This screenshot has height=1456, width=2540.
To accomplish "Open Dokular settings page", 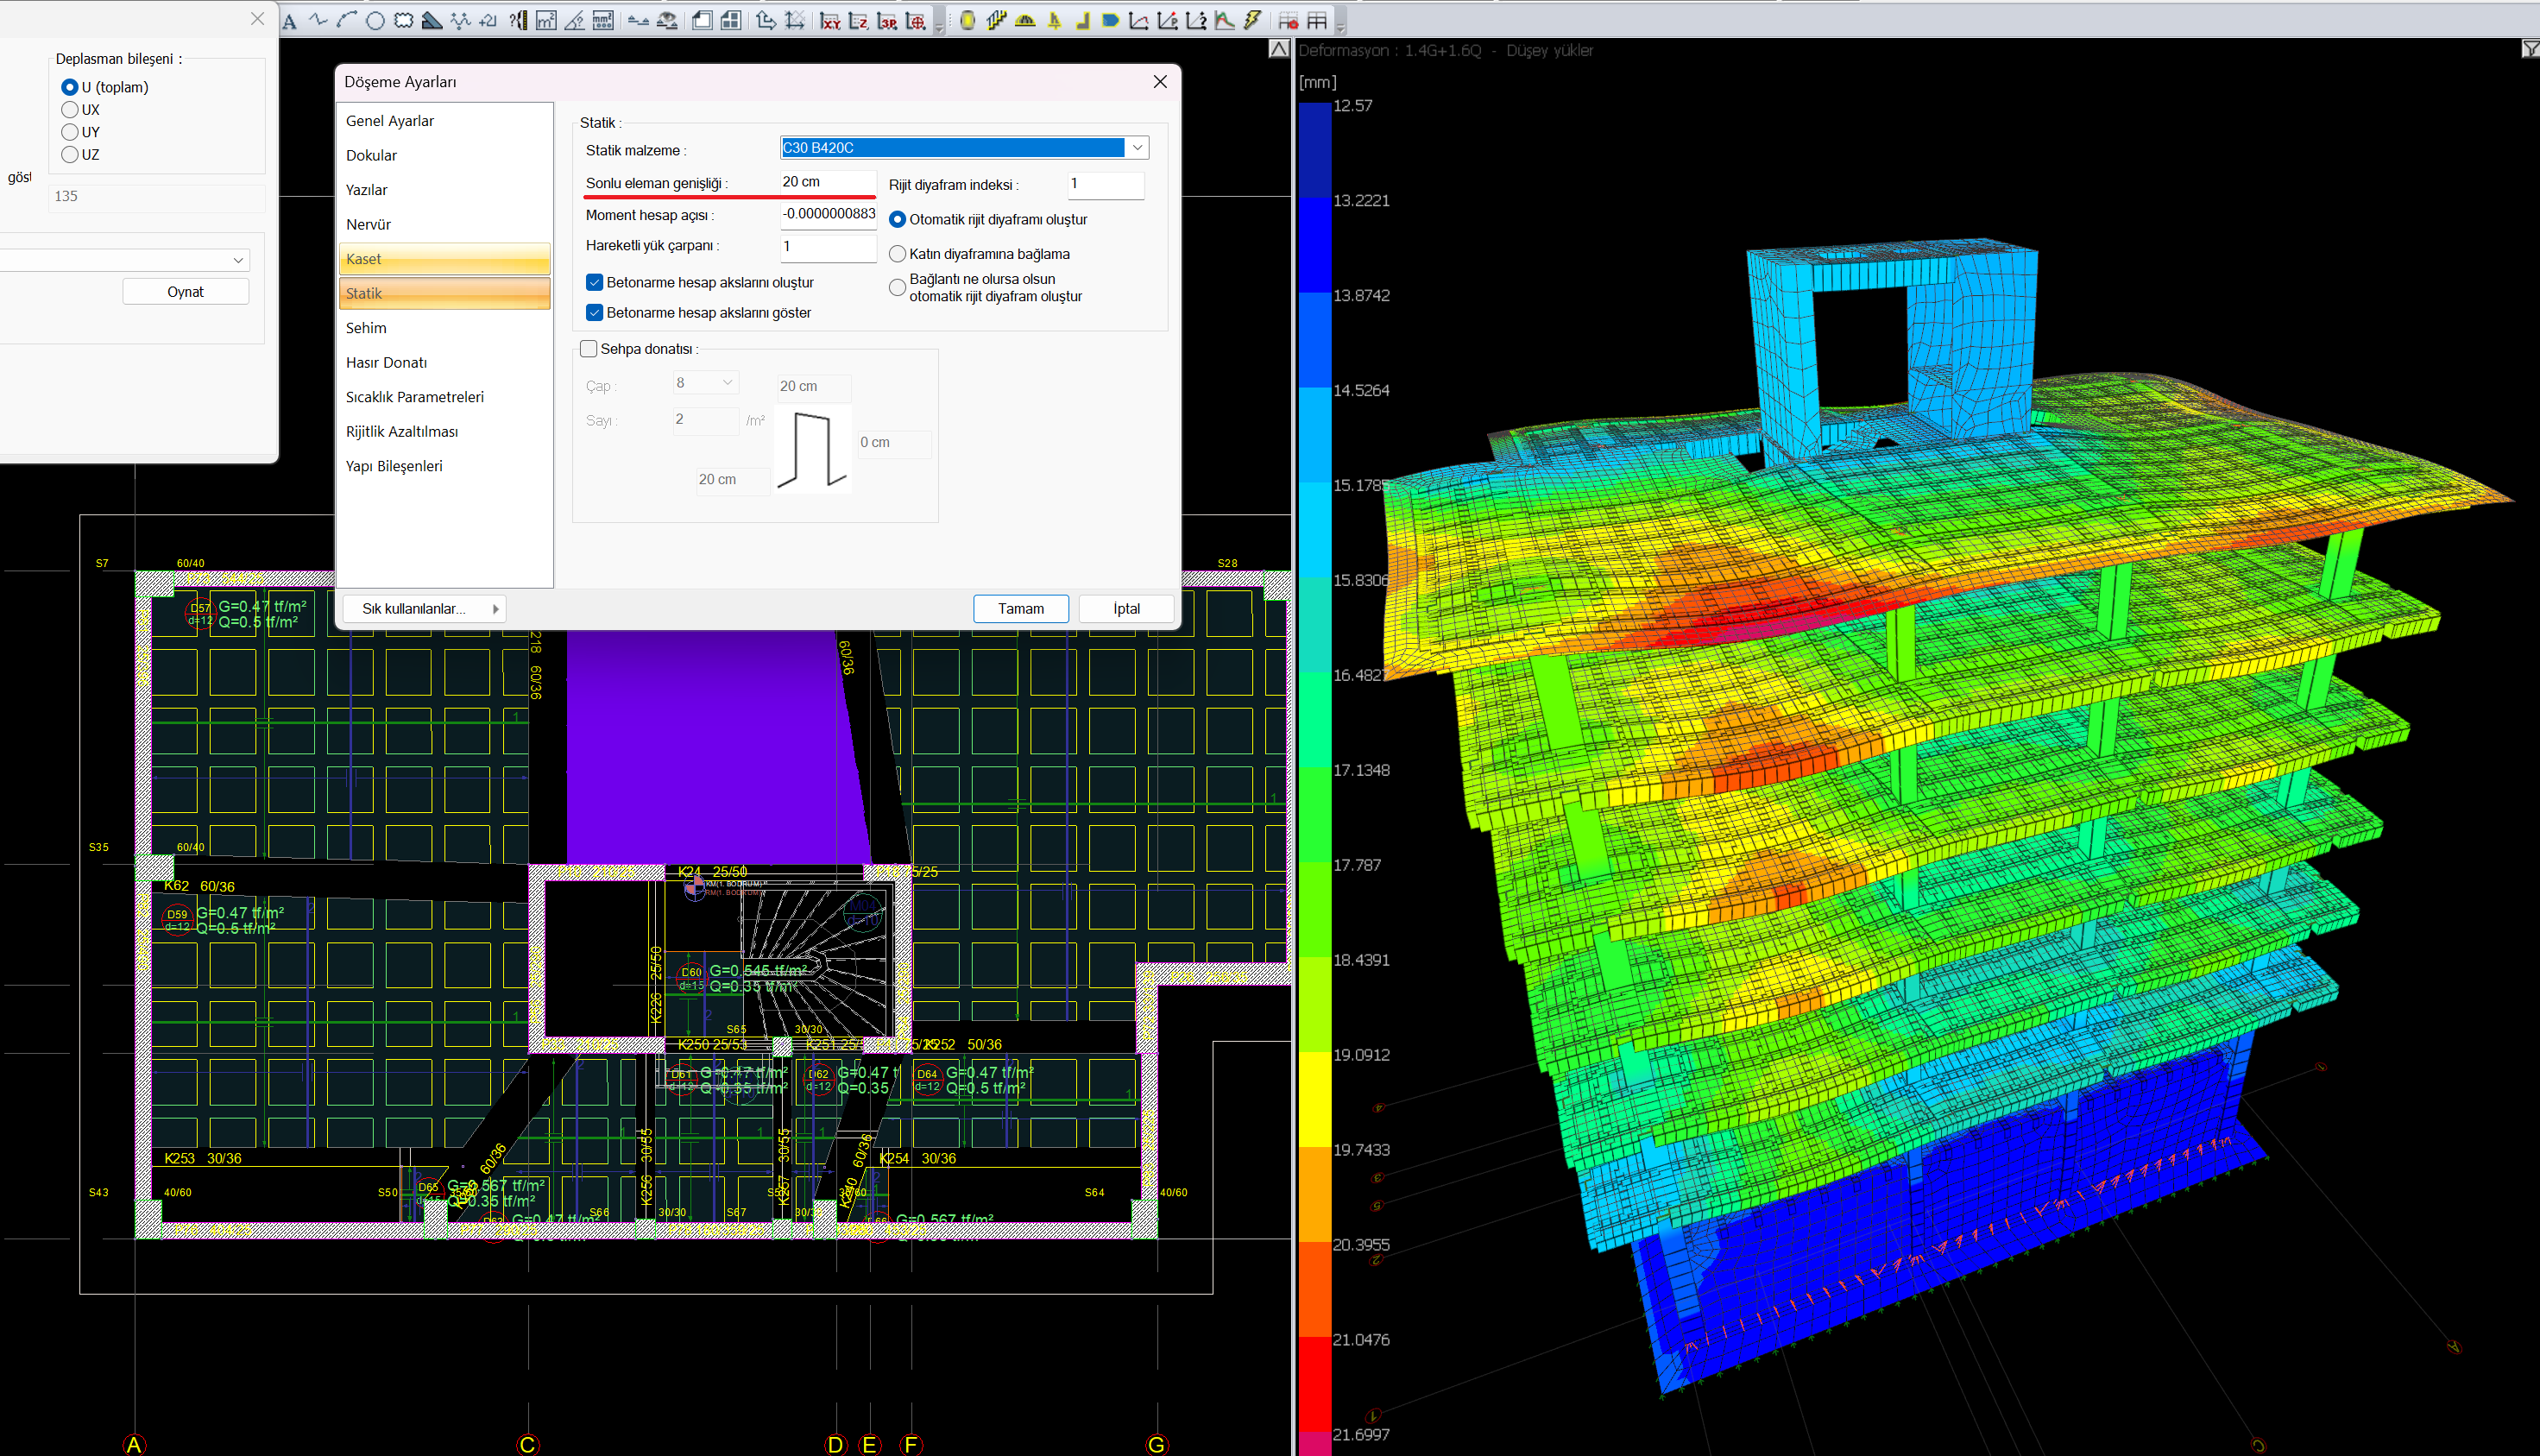I will pos(444,156).
